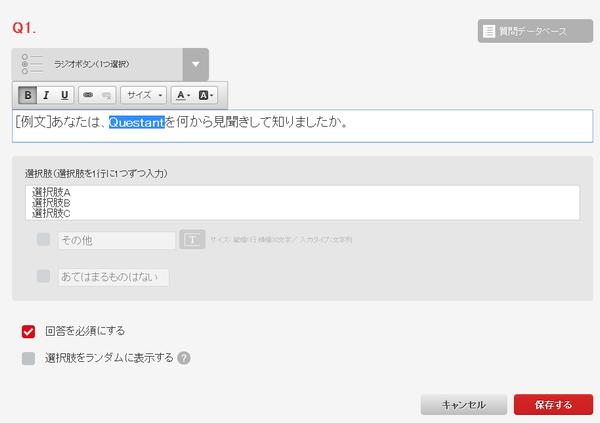600x423 pixels.
Task: Open the サイズ font size dropdown
Action: 143,95
